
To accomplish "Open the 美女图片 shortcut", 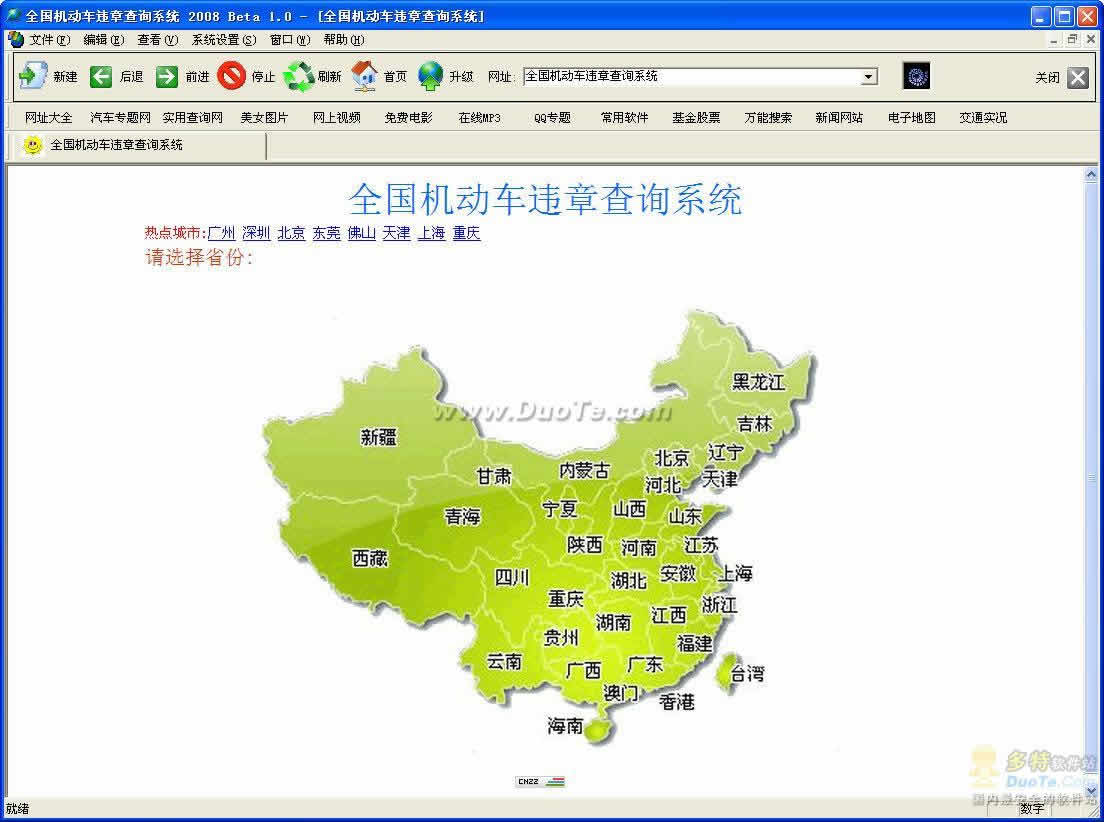I will click(264, 118).
